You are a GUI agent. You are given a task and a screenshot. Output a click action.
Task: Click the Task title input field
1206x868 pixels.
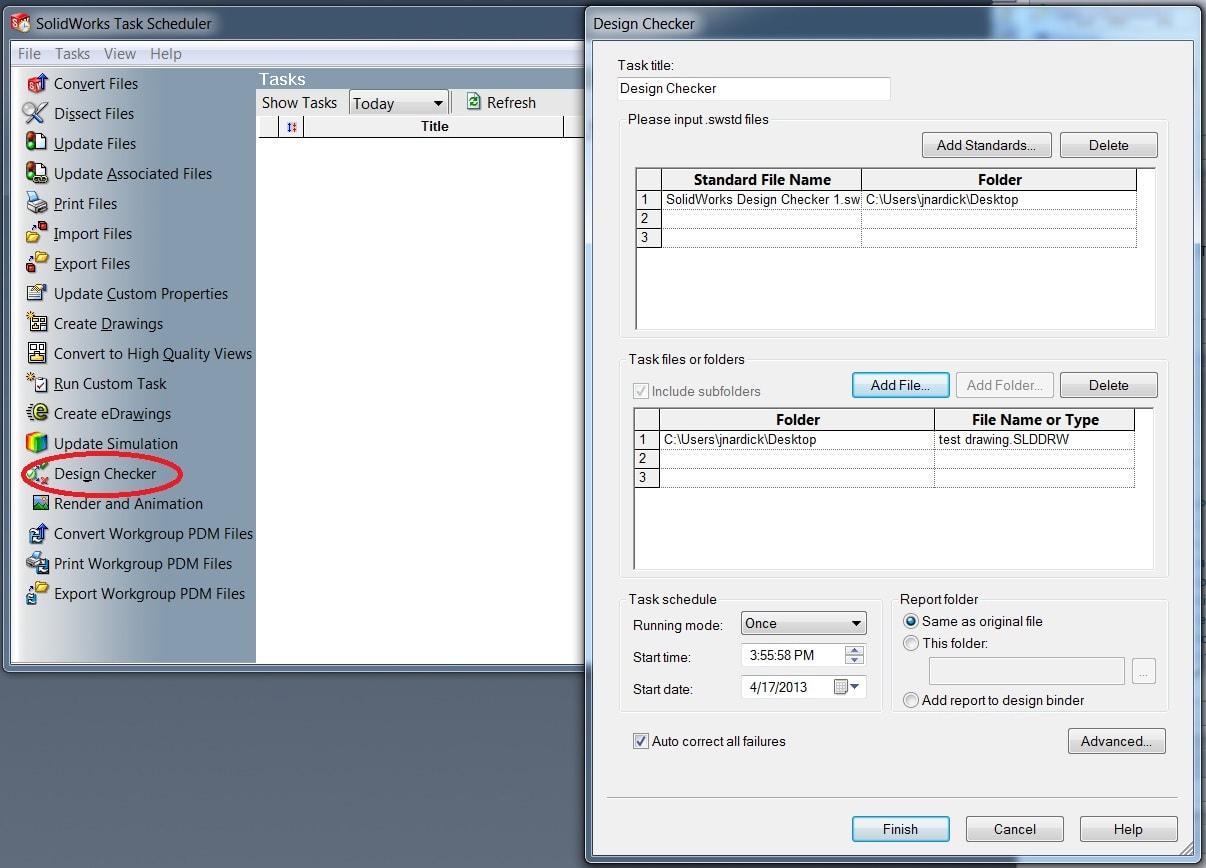point(753,89)
